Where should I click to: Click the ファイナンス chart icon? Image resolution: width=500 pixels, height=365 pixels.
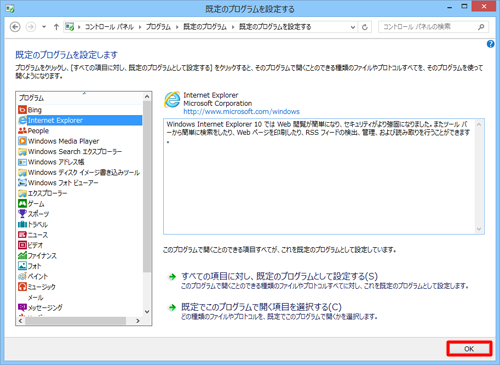click(x=22, y=255)
